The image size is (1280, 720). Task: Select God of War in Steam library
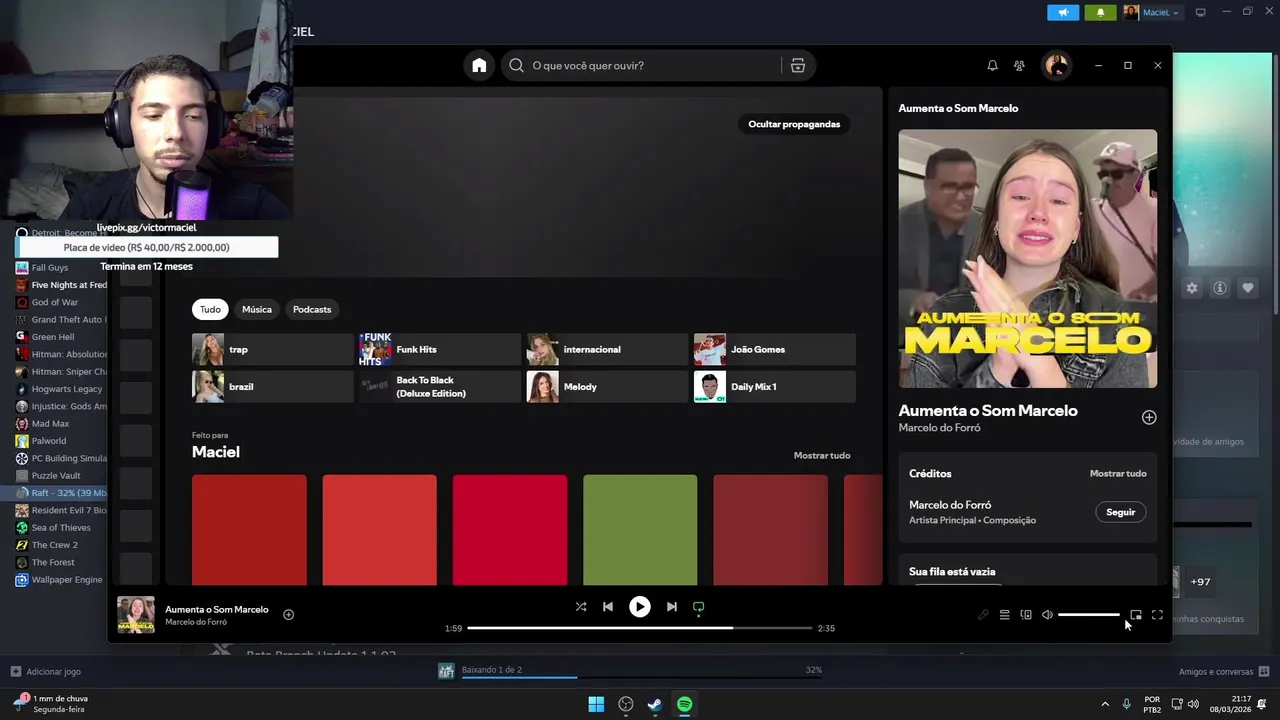pyautogui.click(x=55, y=302)
